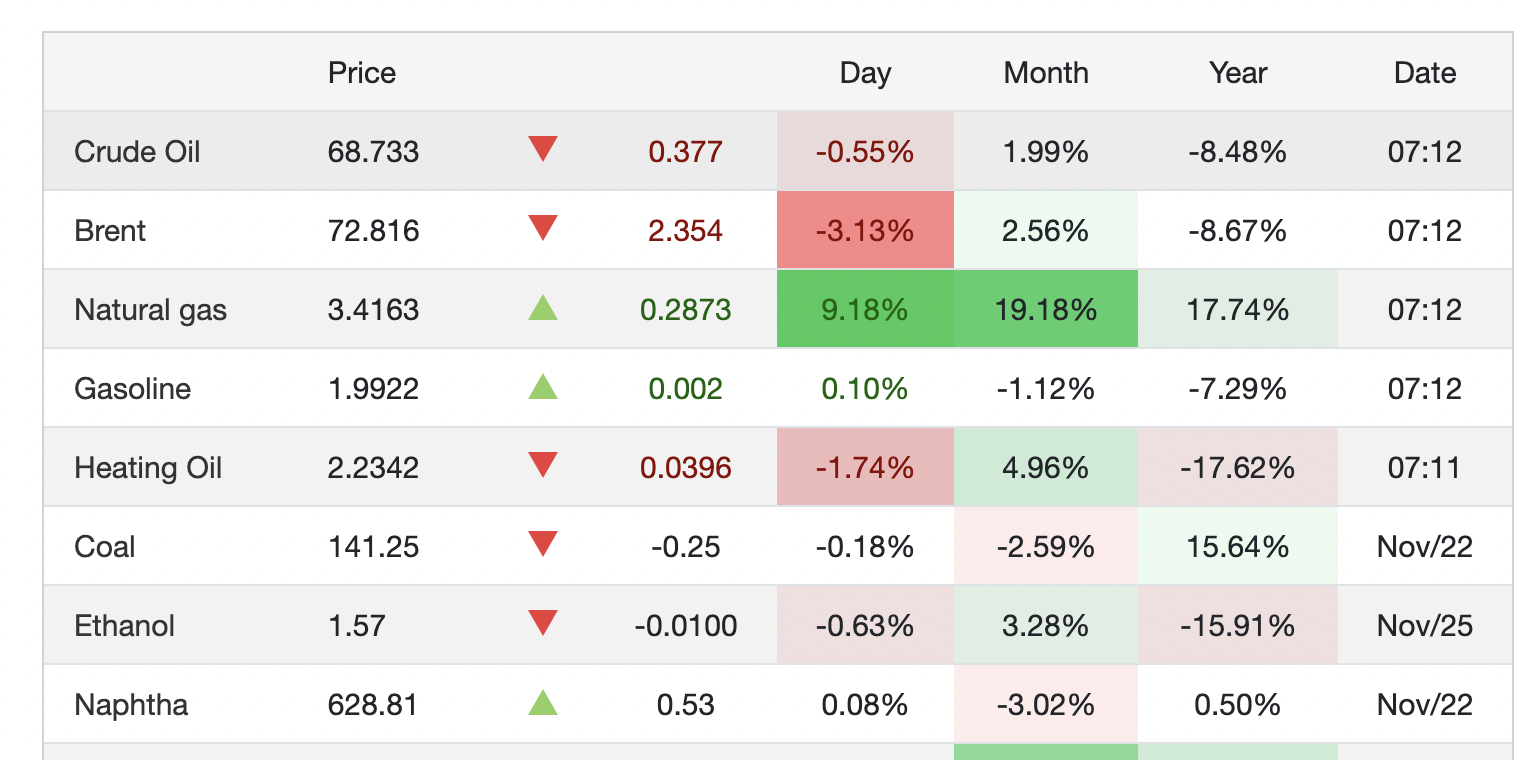Click the Naphtha year change 0.50%
The height and width of the screenshot is (760, 1520).
pyautogui.click(x=1238, y=705)
